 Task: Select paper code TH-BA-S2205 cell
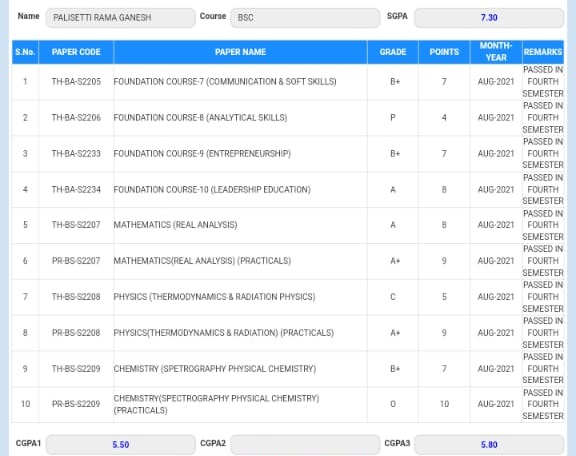pos(76,82)
